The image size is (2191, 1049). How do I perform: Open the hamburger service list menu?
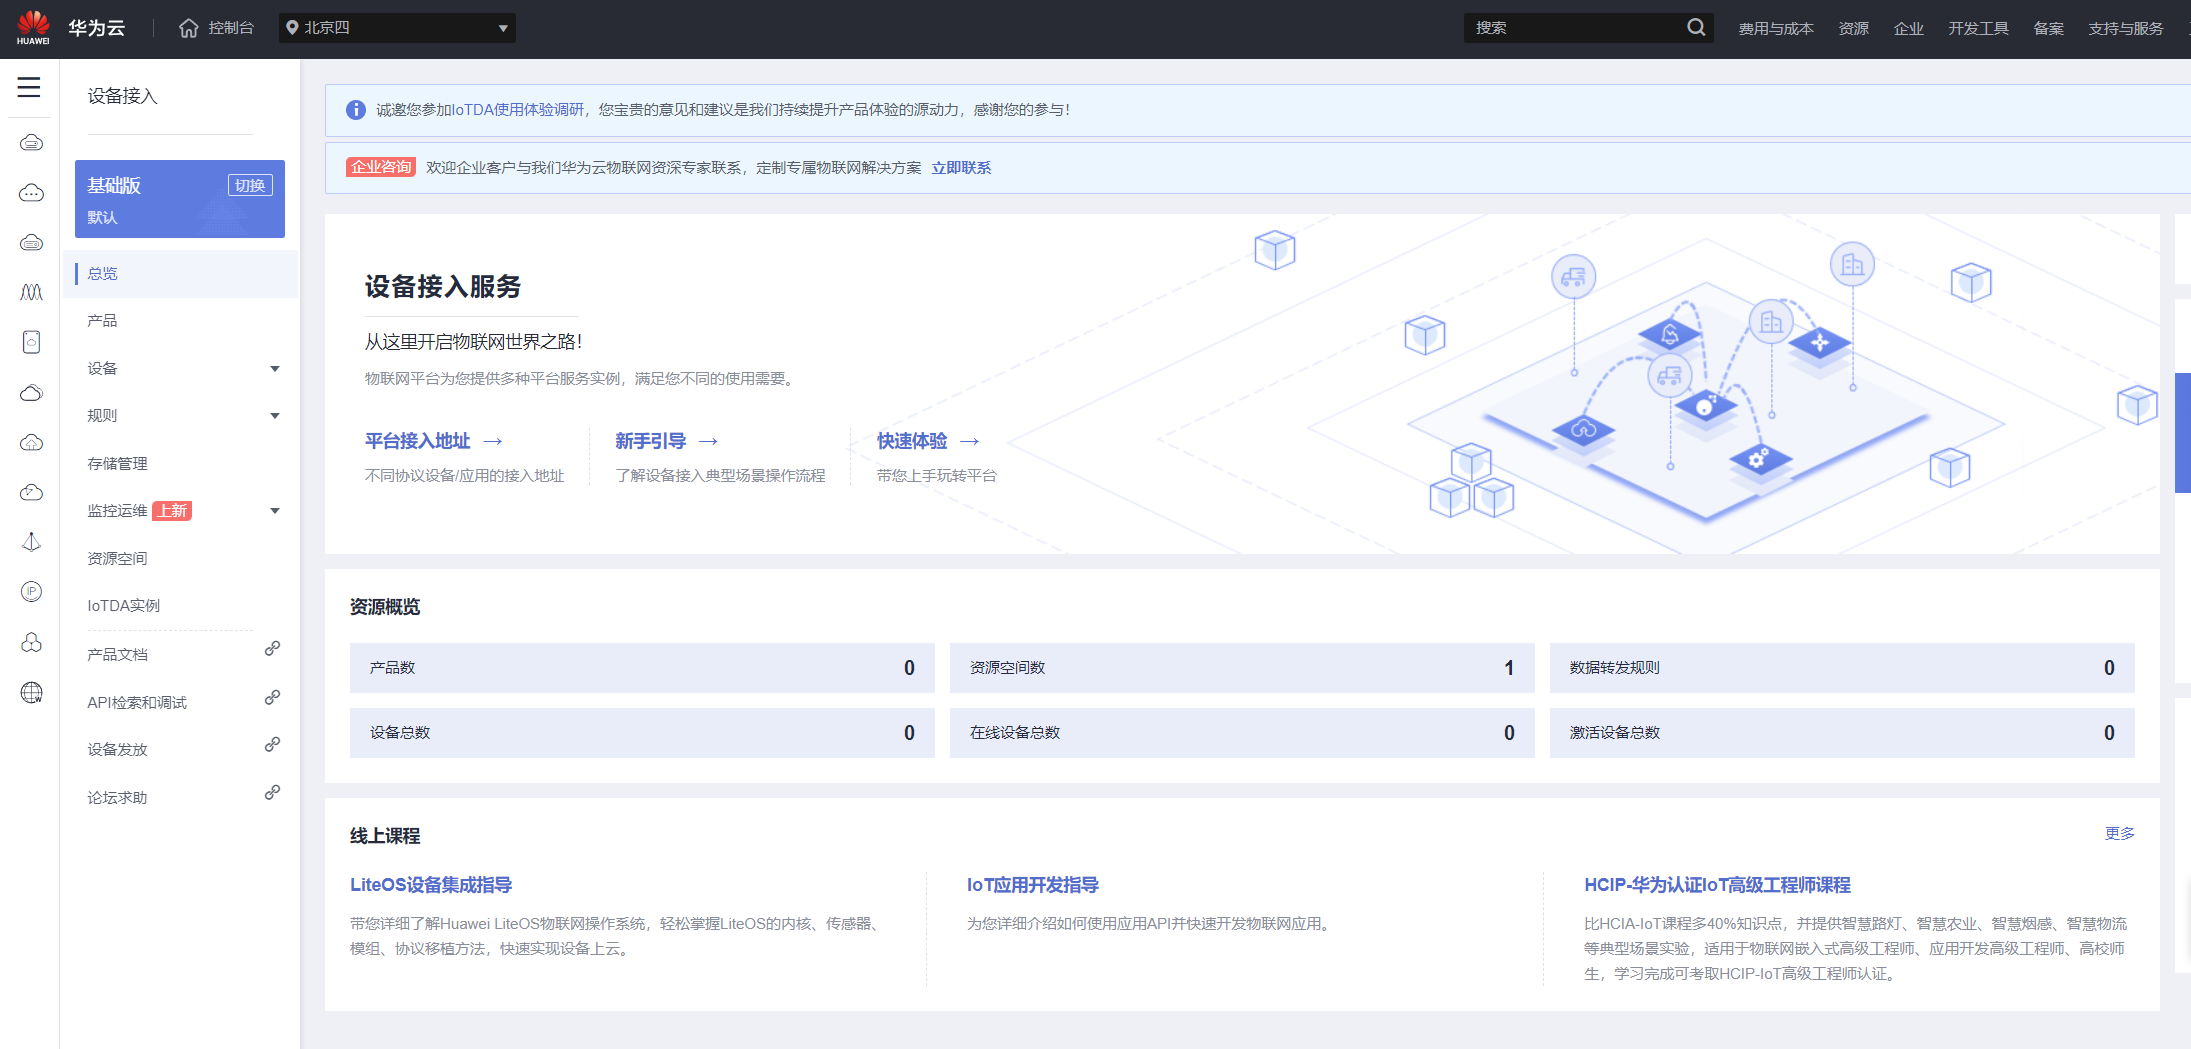(29, 88)
